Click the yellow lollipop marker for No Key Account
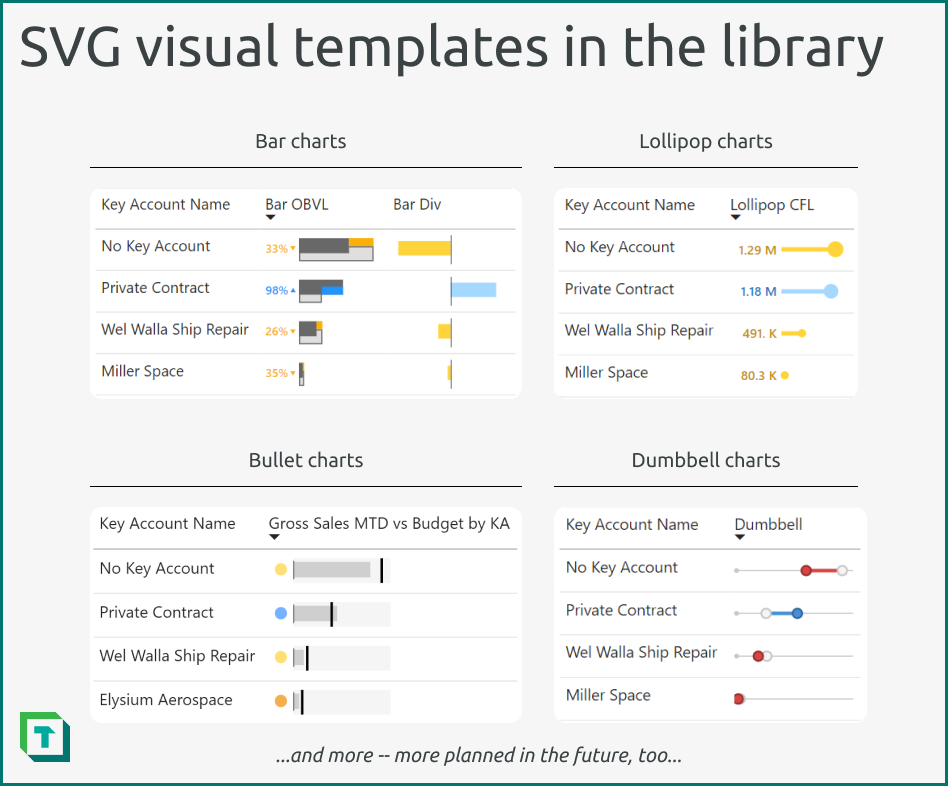 coord(835,249)
